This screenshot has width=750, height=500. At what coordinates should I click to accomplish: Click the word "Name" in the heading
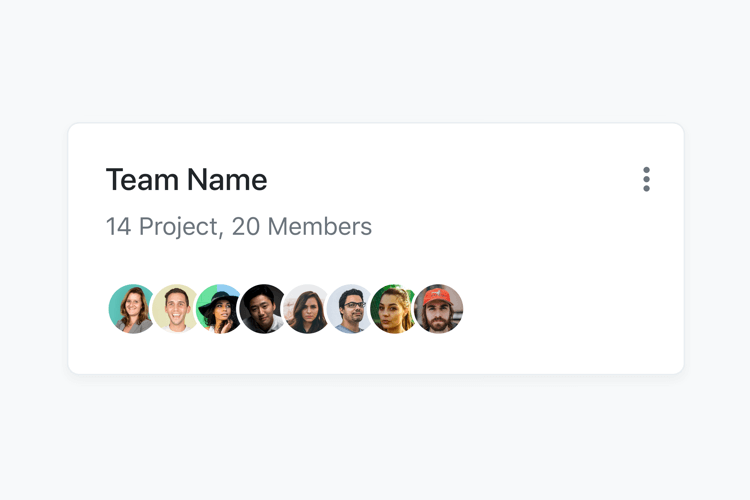tap(227, 180)
